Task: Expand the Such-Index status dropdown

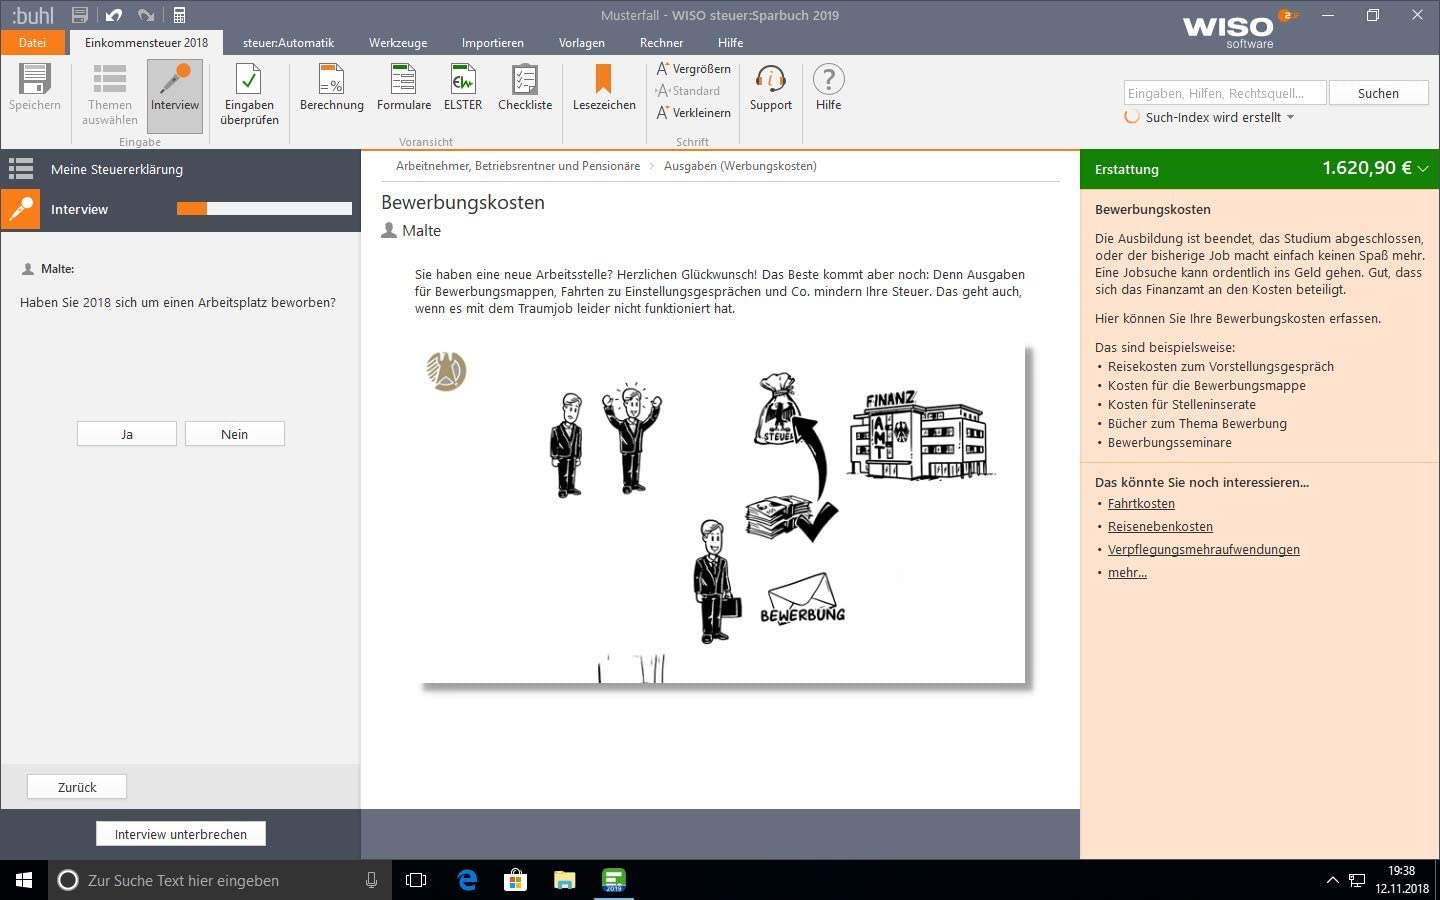Action: pos(1290,118)
